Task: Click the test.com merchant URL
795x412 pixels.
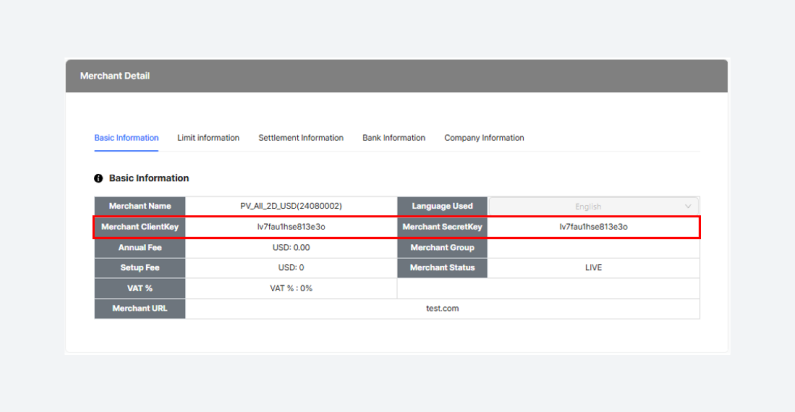Action: pyautogui.click(x=442, y=309)
